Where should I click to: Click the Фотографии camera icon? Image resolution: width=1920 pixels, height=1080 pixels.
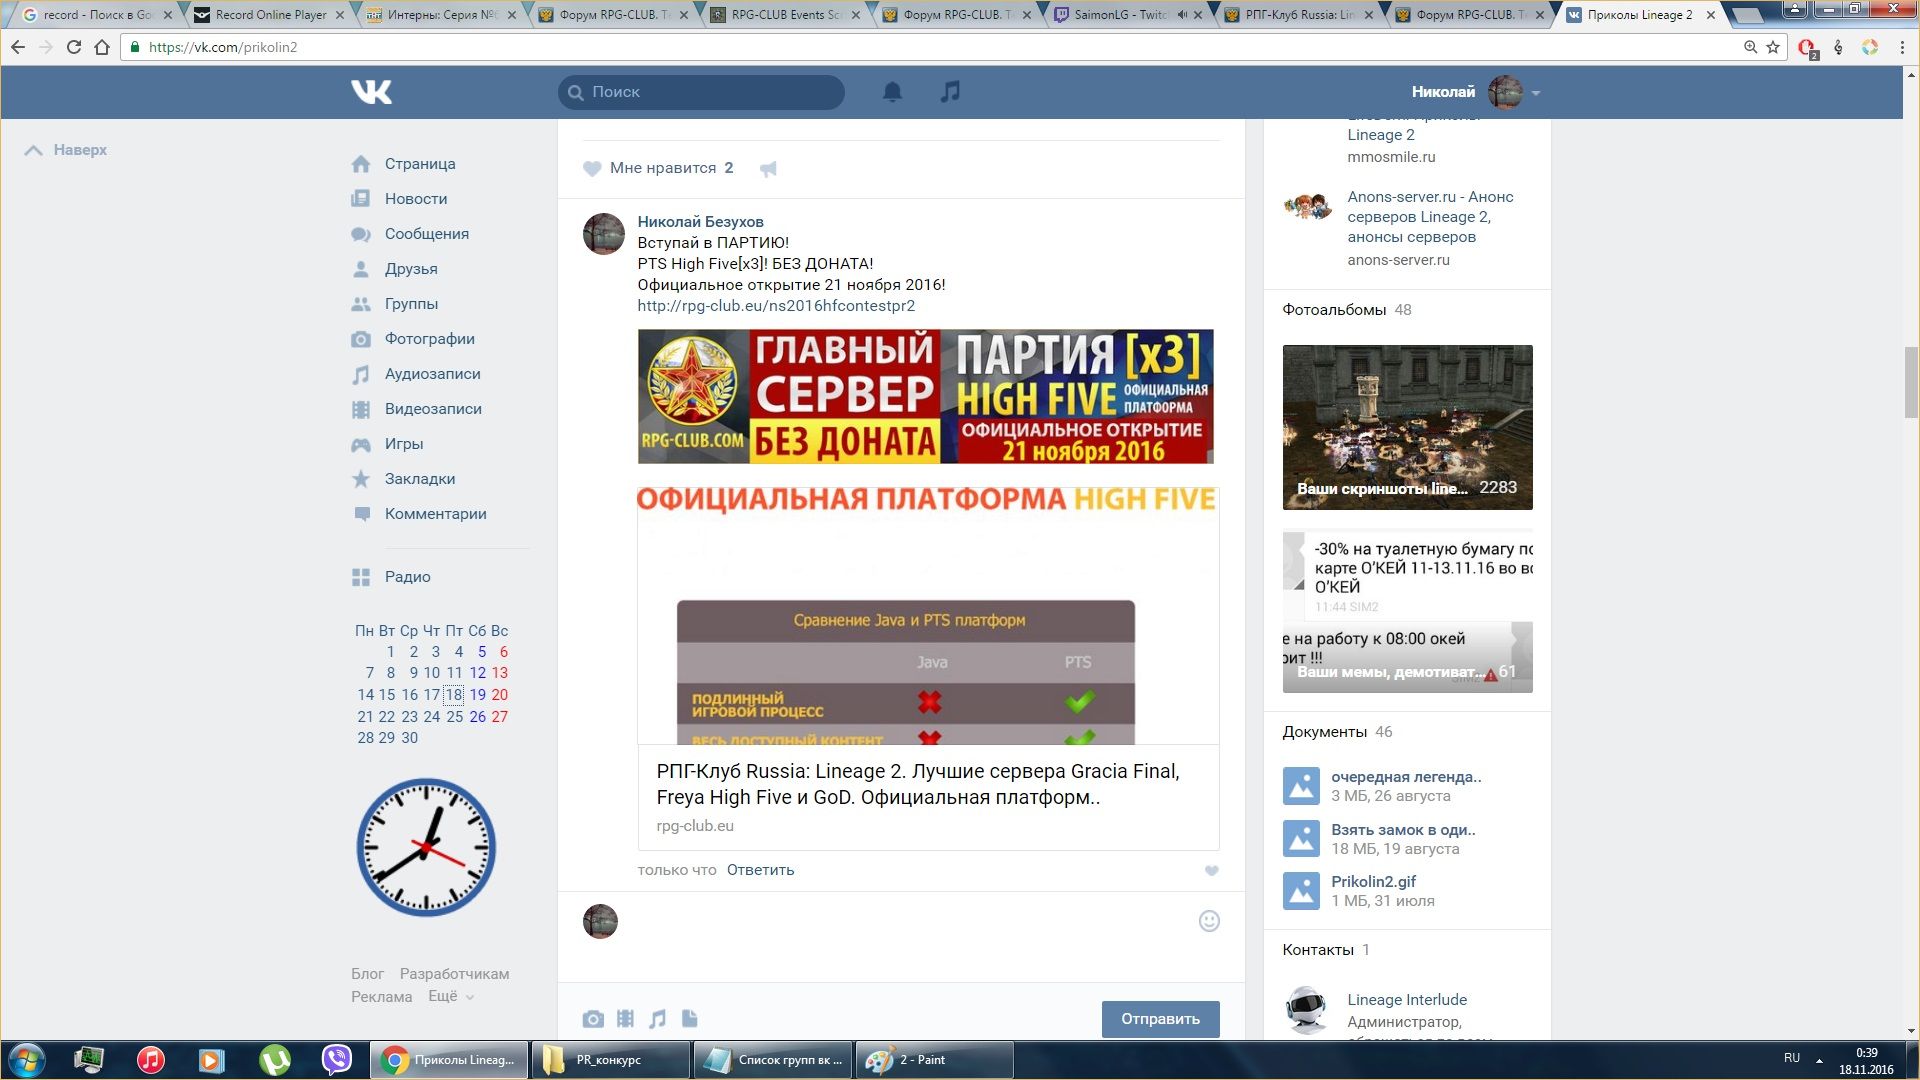click(x=361, y=339)
